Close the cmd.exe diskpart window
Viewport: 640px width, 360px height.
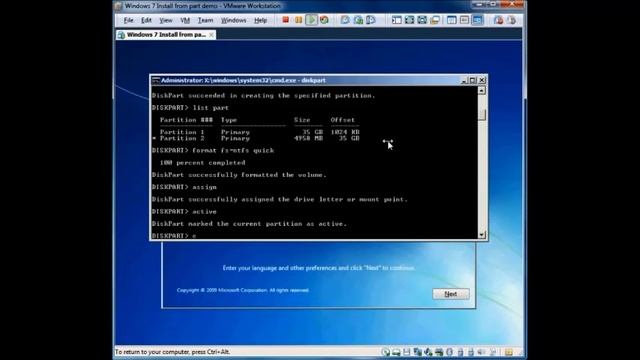click(x=482, y=80)
